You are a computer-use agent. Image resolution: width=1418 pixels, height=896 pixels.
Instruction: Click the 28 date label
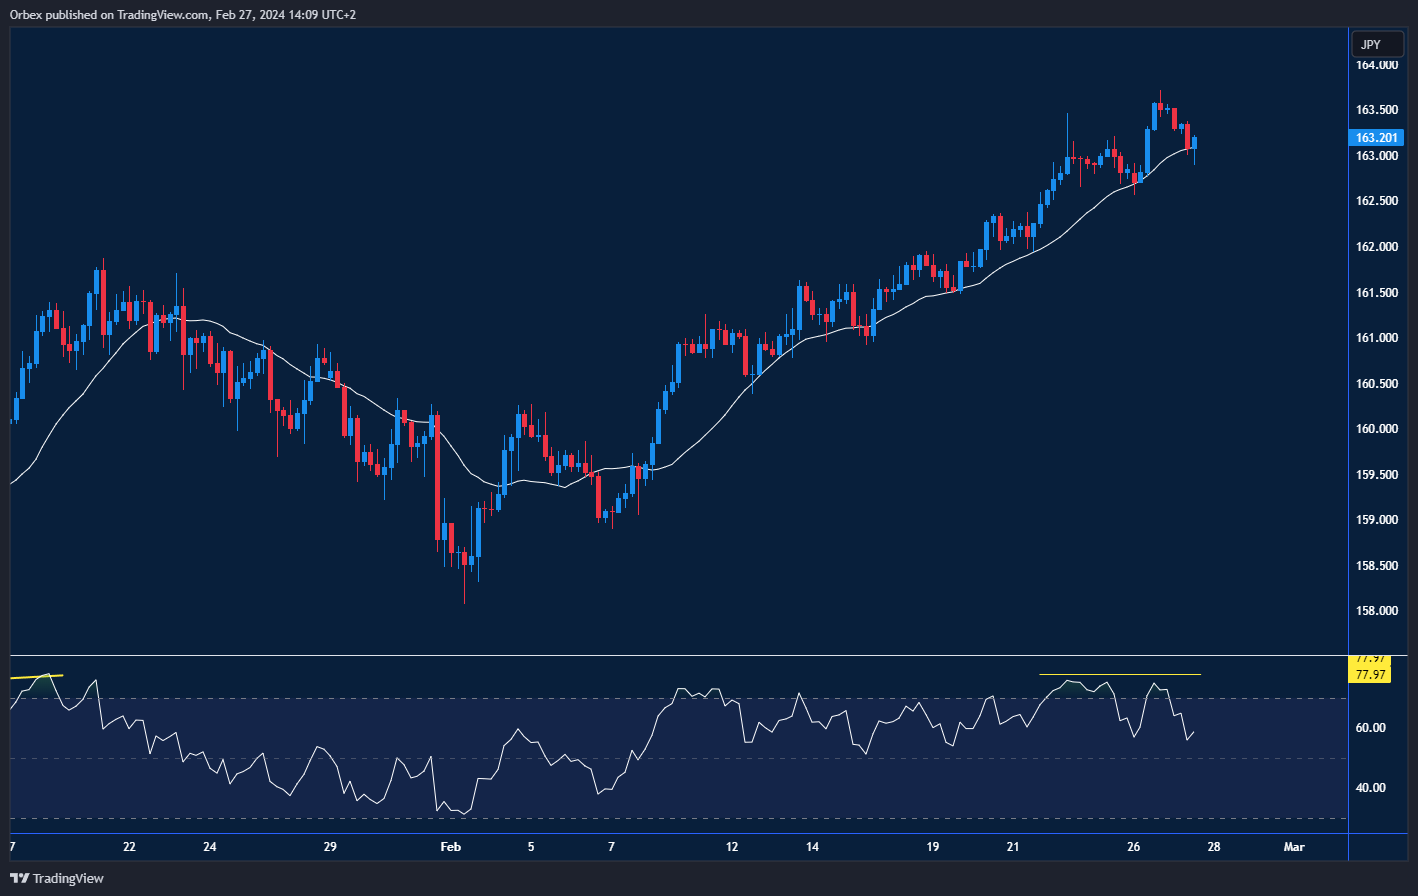tap(1214, 846)
